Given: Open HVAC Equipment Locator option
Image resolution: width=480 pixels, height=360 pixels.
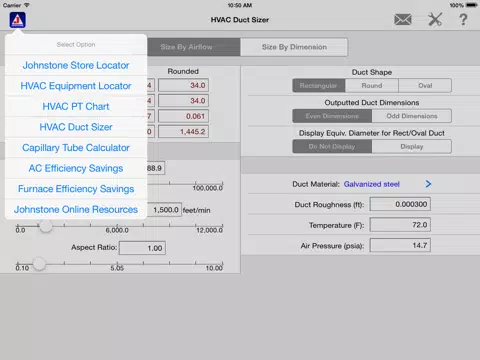Looking at the screenshot, I should [76, 86].
